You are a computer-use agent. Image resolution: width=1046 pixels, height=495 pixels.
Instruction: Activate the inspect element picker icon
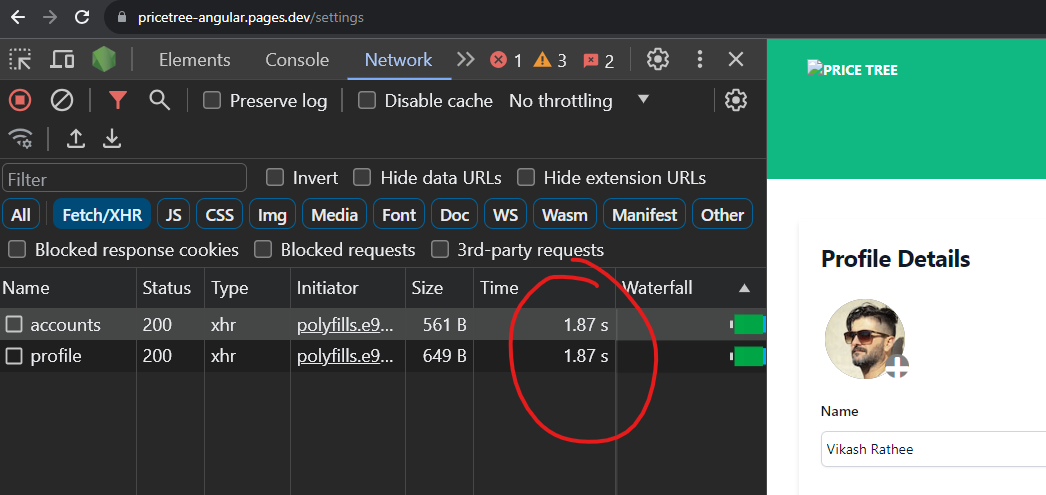[20, 60]
